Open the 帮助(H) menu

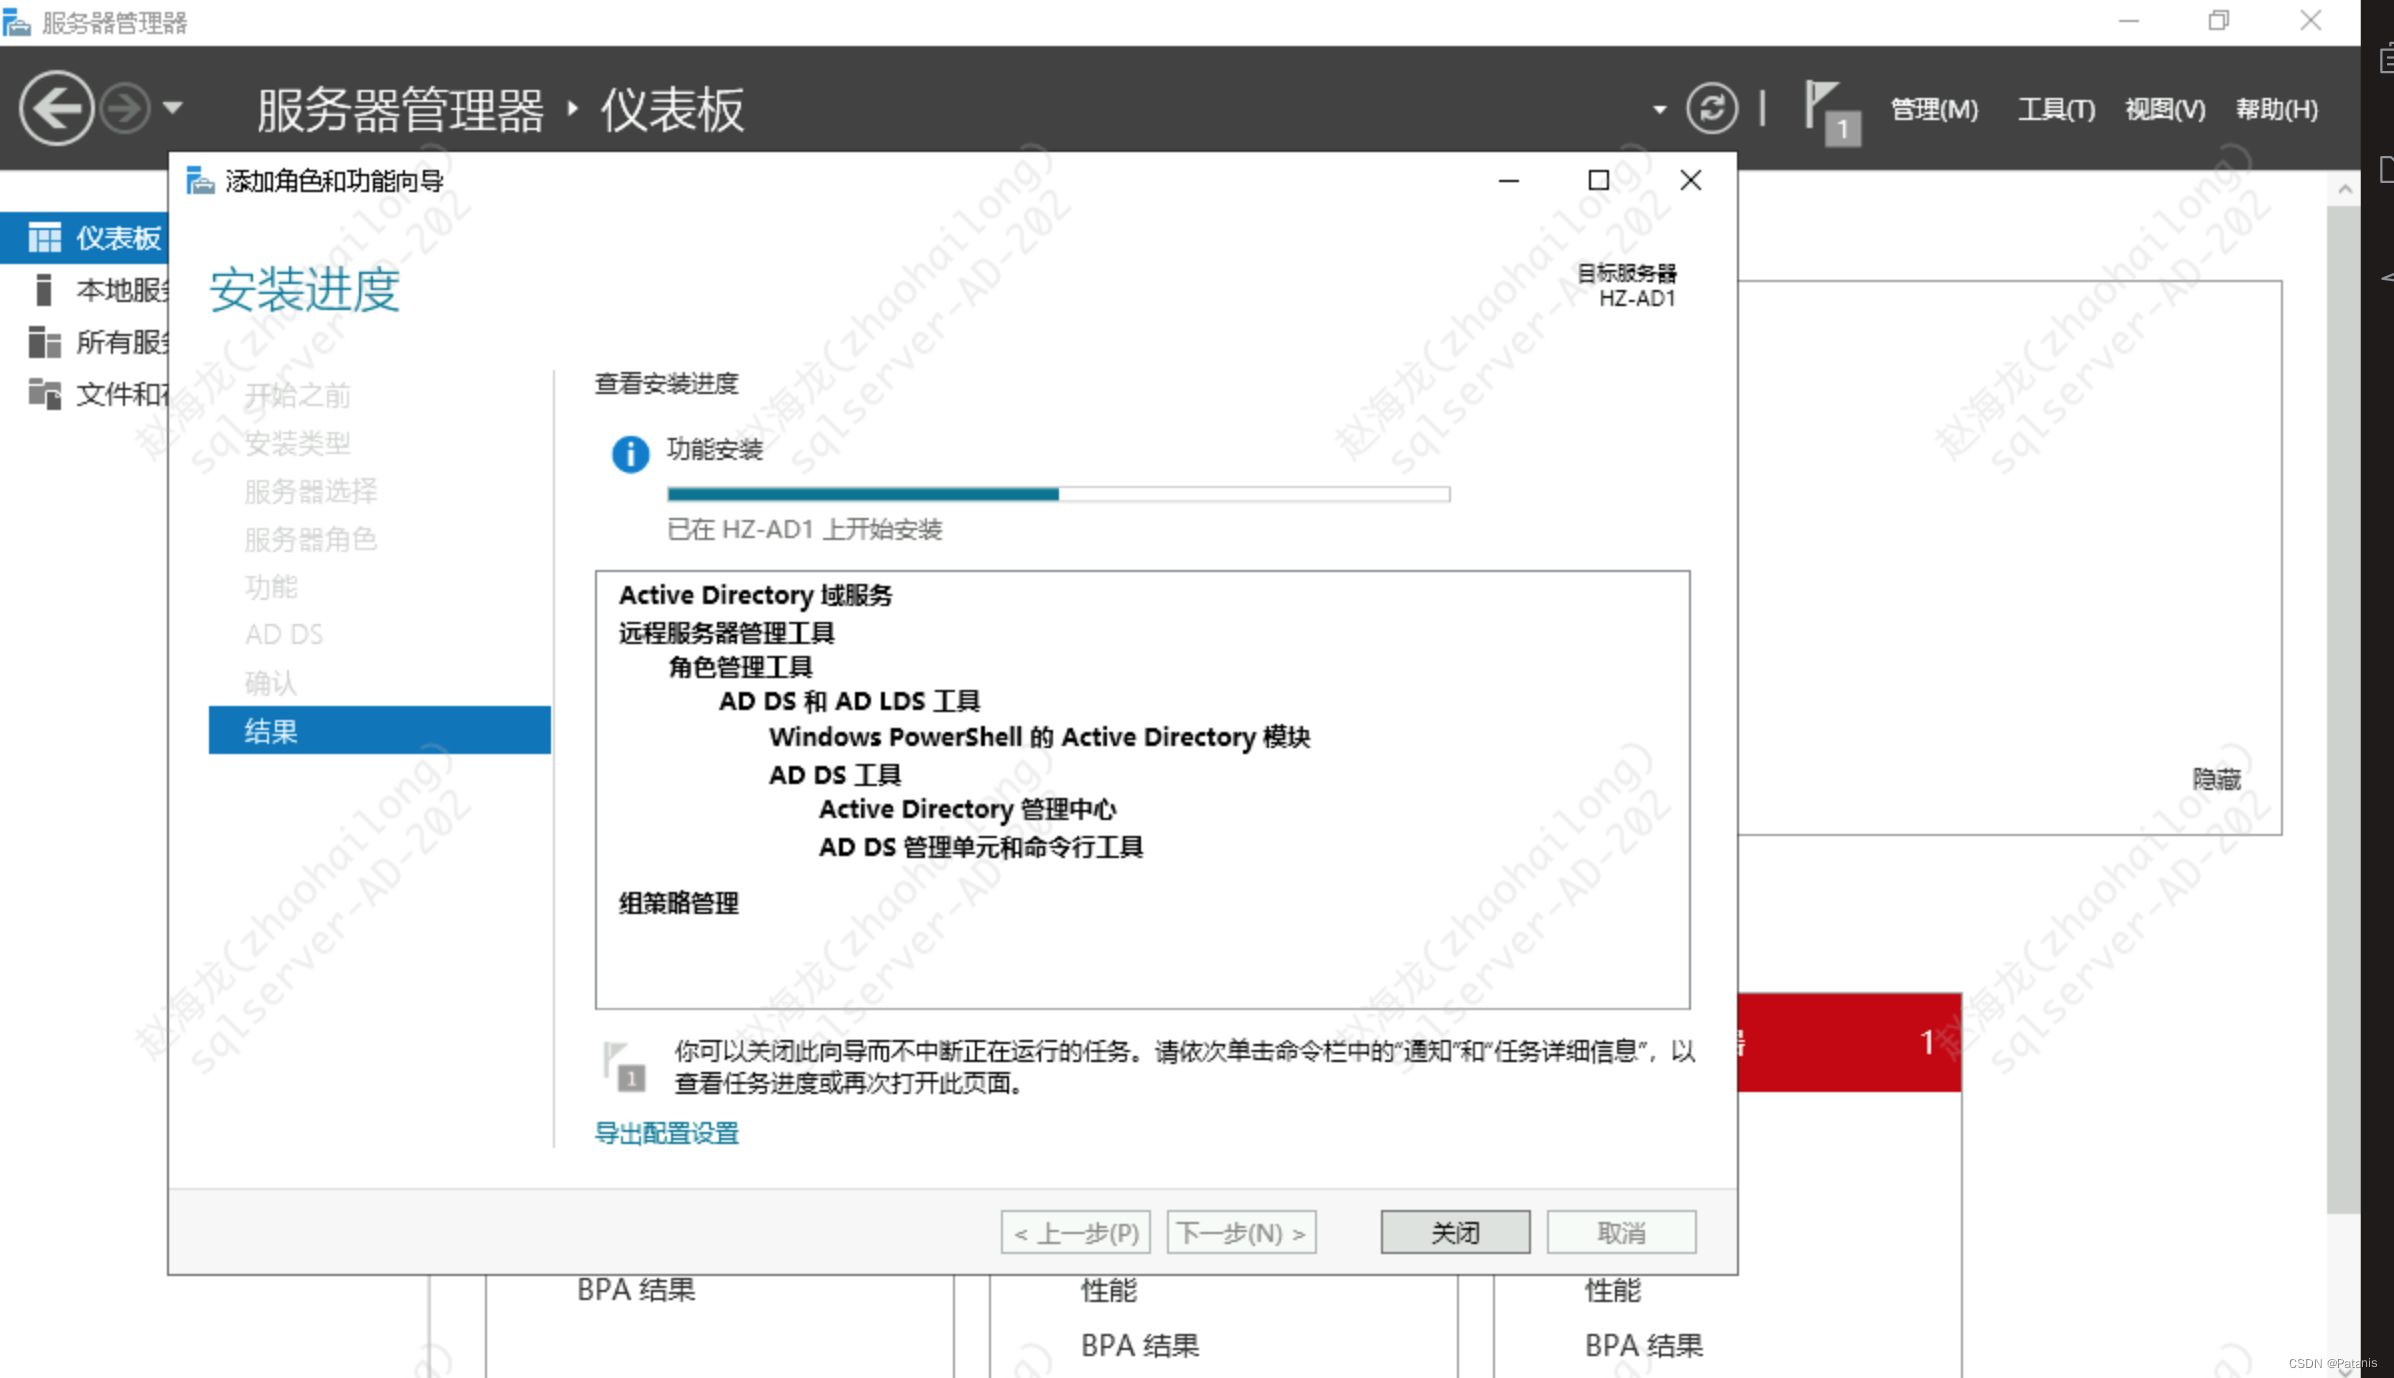(2276, 109)
